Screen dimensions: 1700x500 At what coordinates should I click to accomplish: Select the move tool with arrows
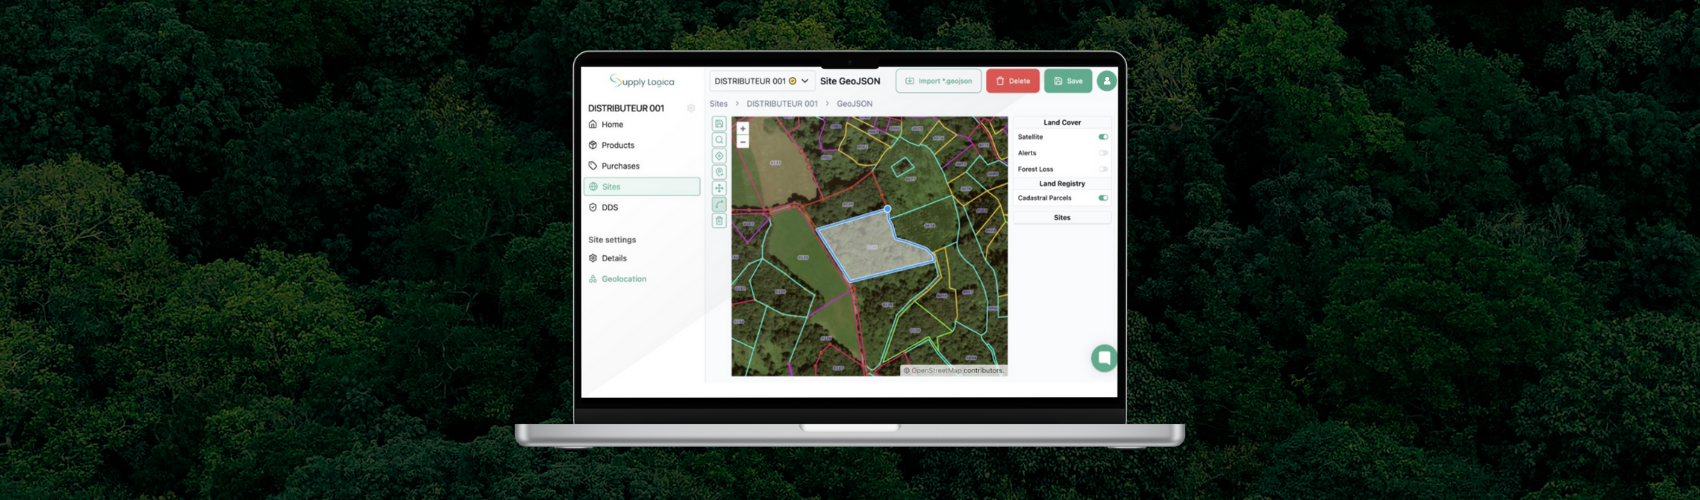coord(719,188)
